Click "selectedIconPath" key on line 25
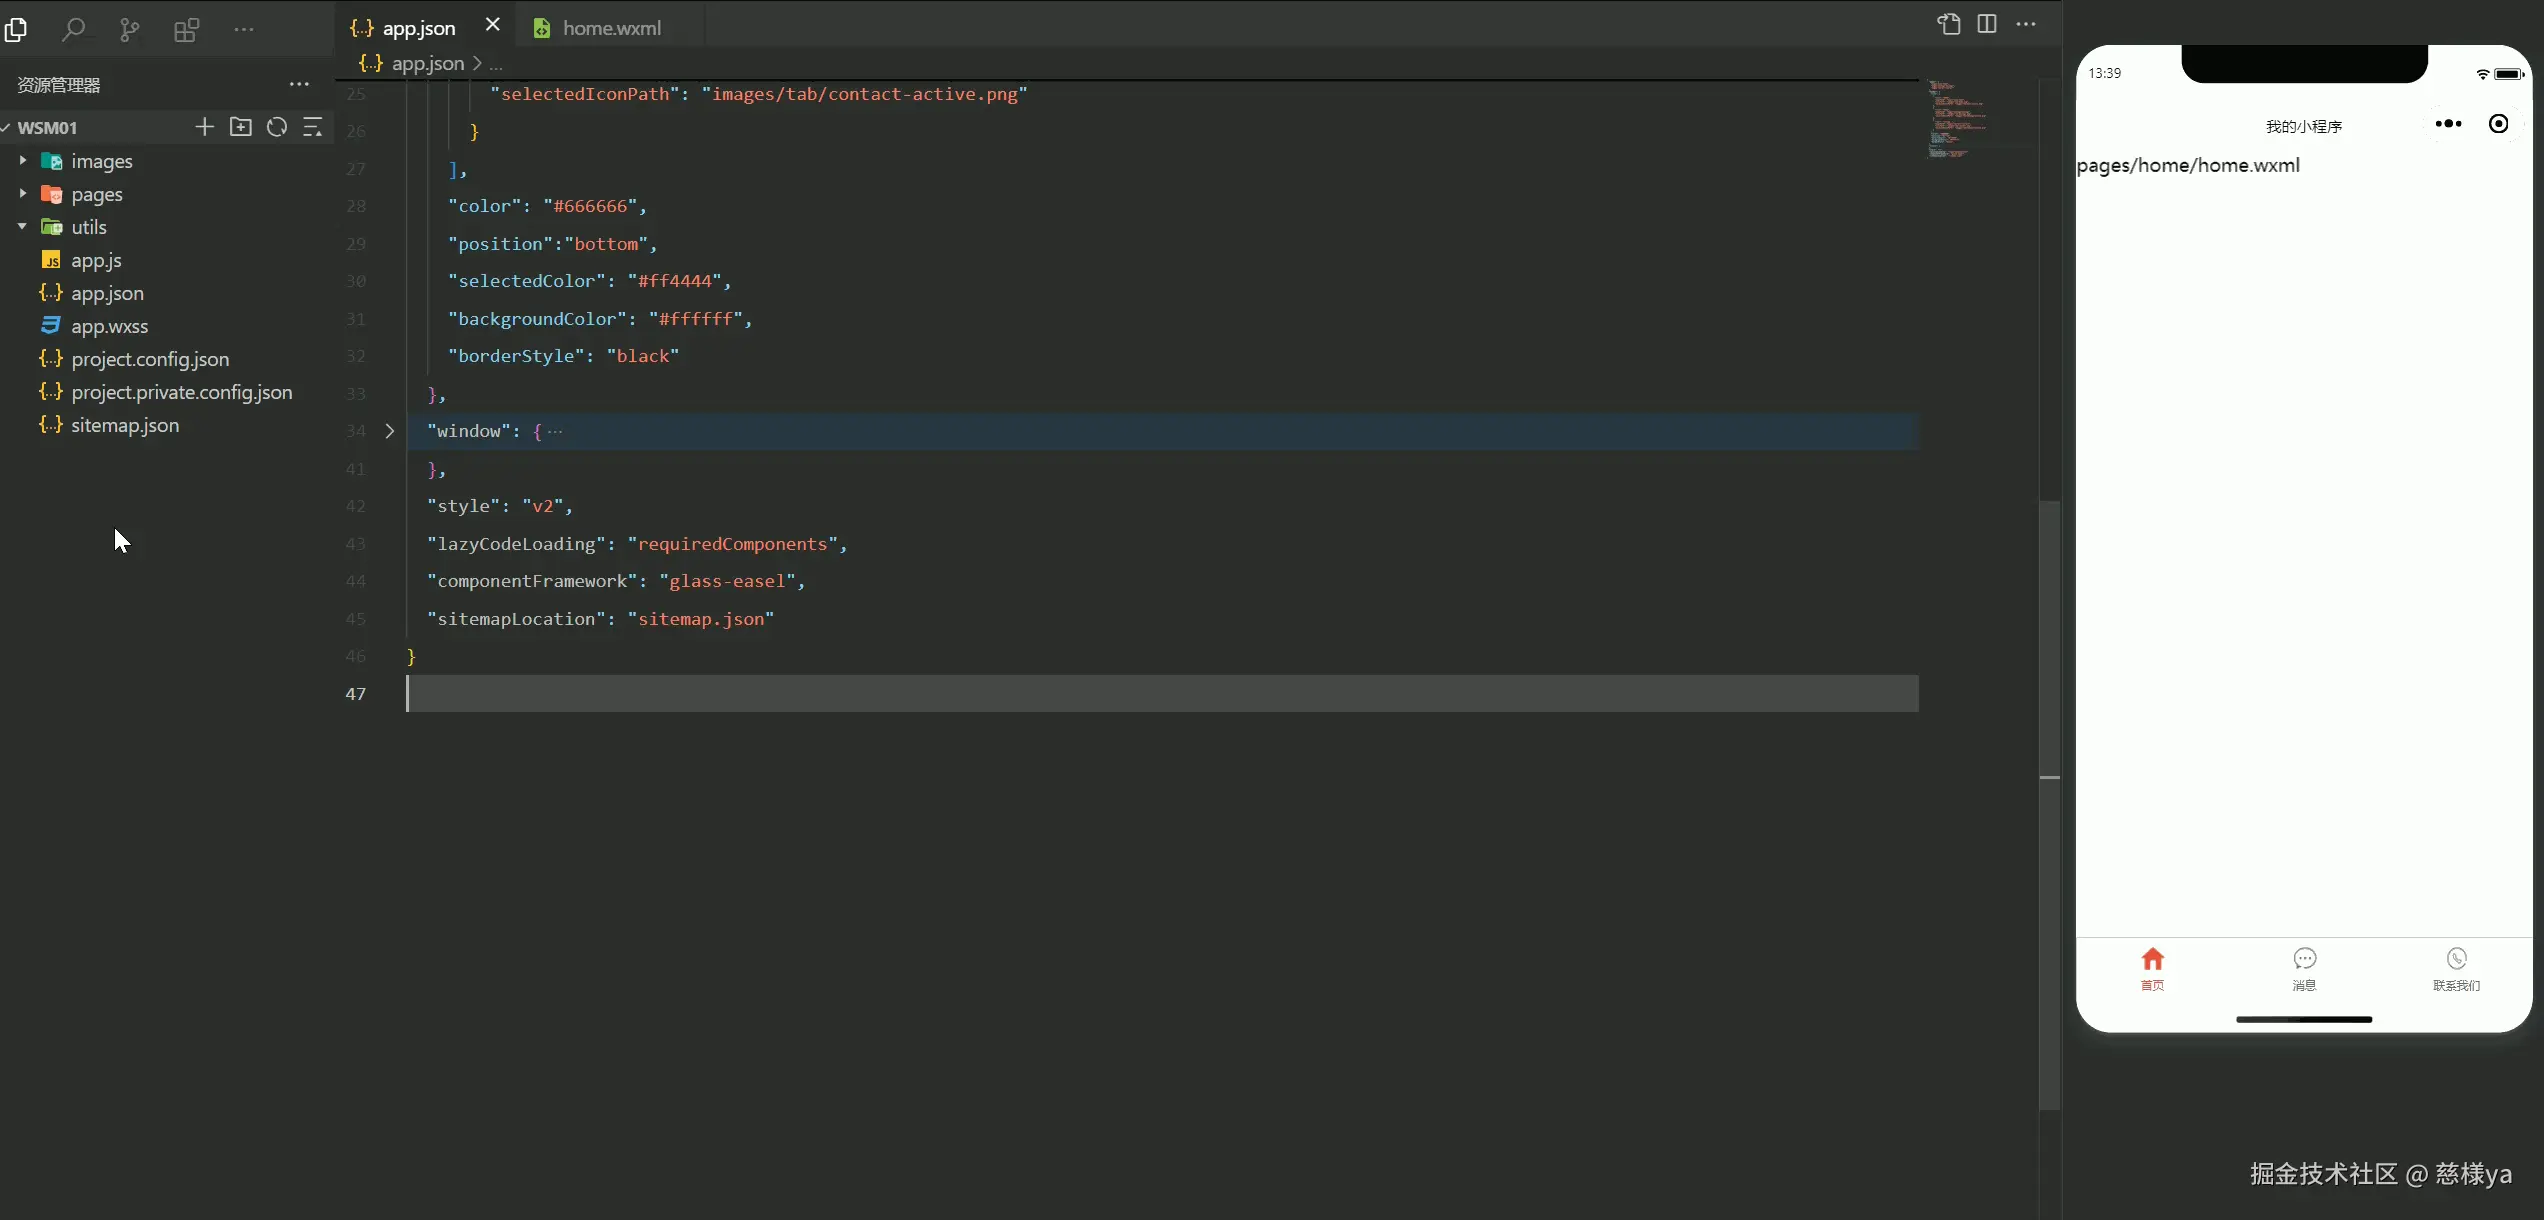 (x=585, y=94)
